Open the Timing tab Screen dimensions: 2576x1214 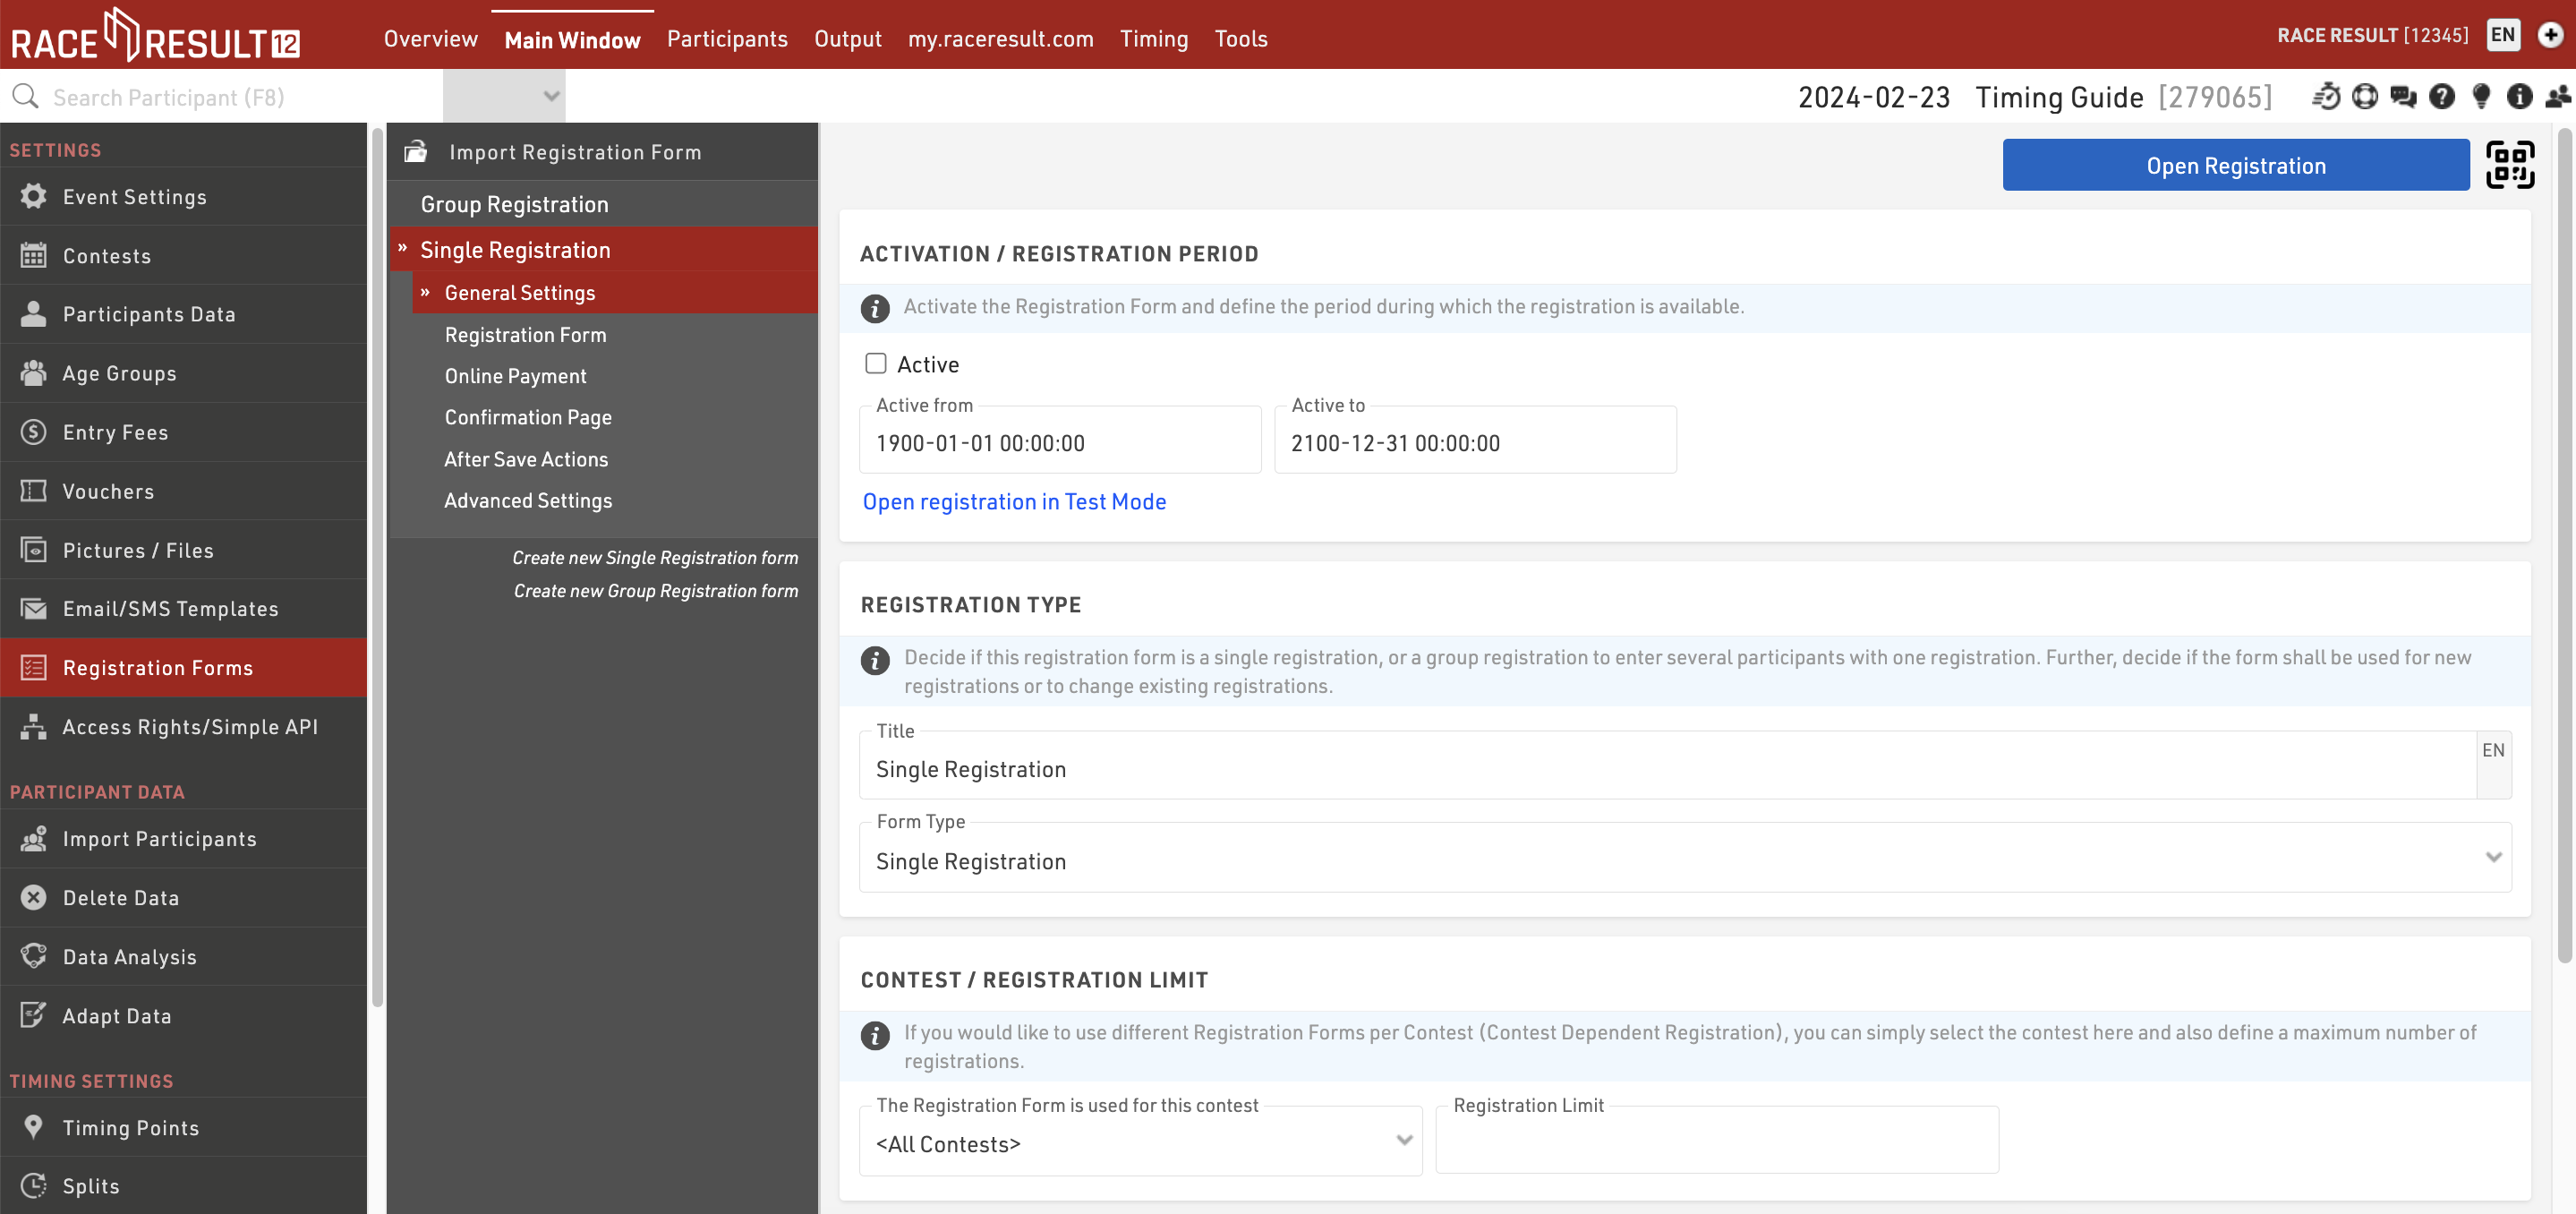pos(1154,39)
